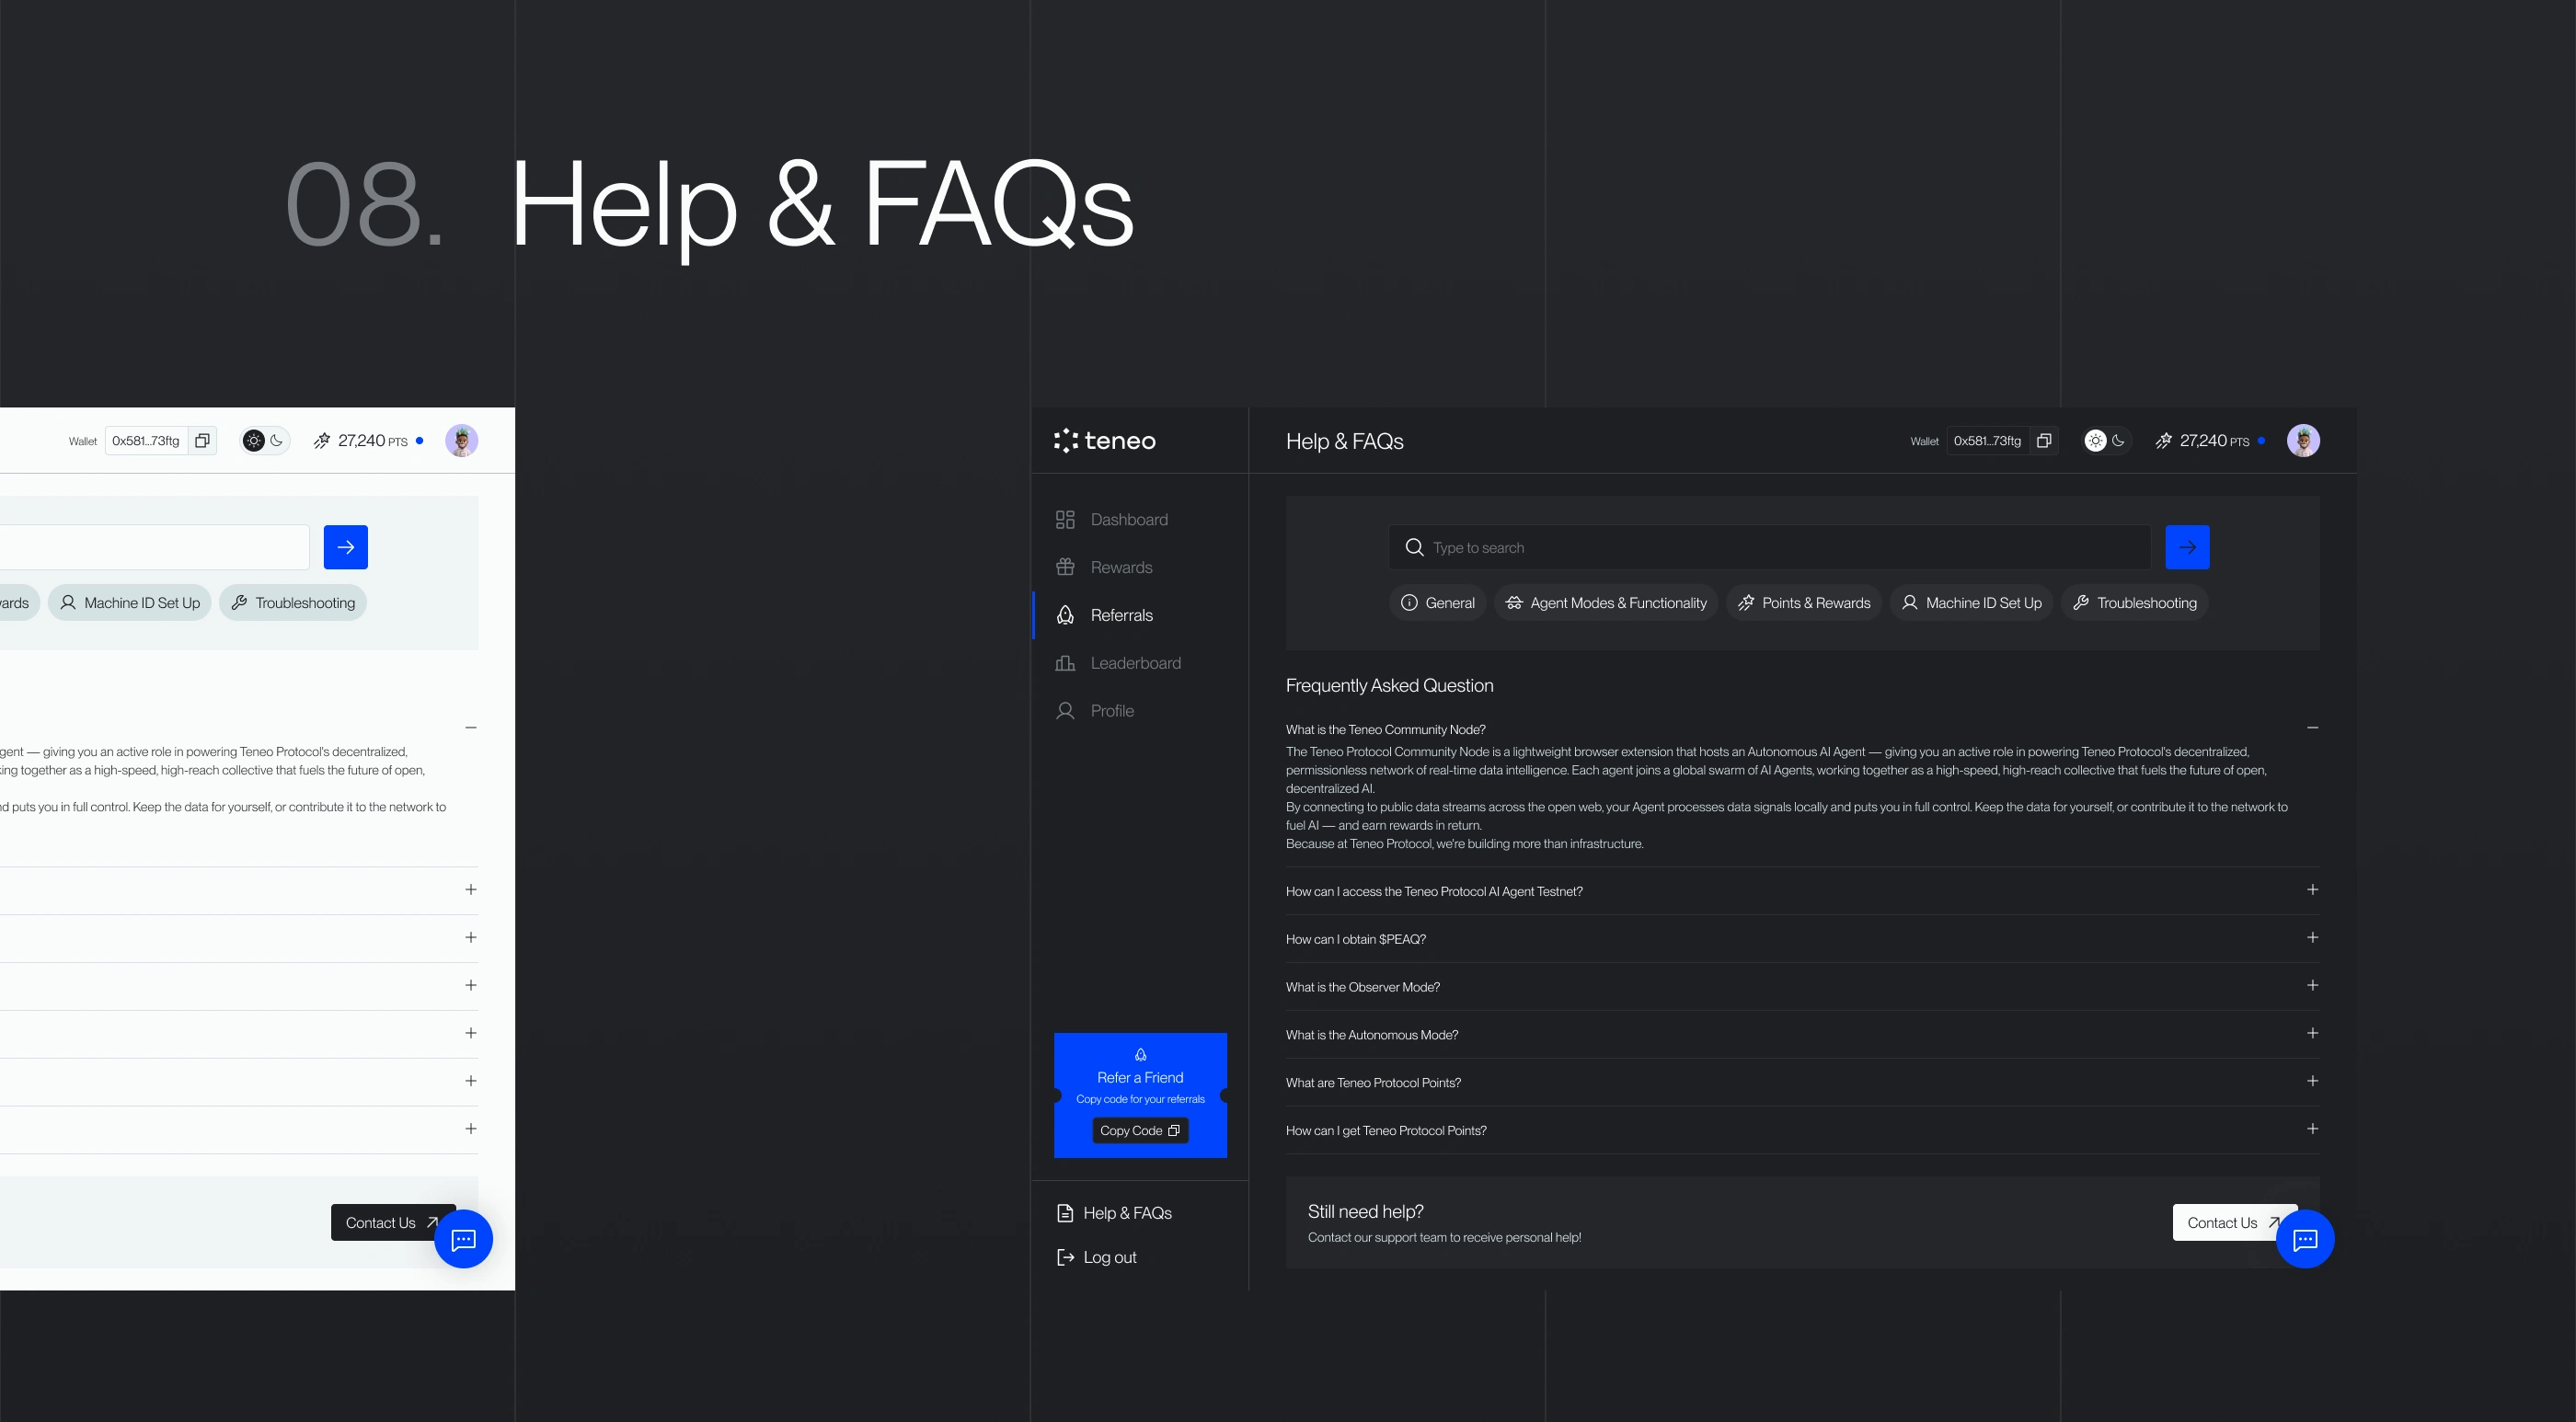Viewport: 2576px width, 1422px height.
Task: Open Leaderboard in the sidebar
Action: point(1134,663)
